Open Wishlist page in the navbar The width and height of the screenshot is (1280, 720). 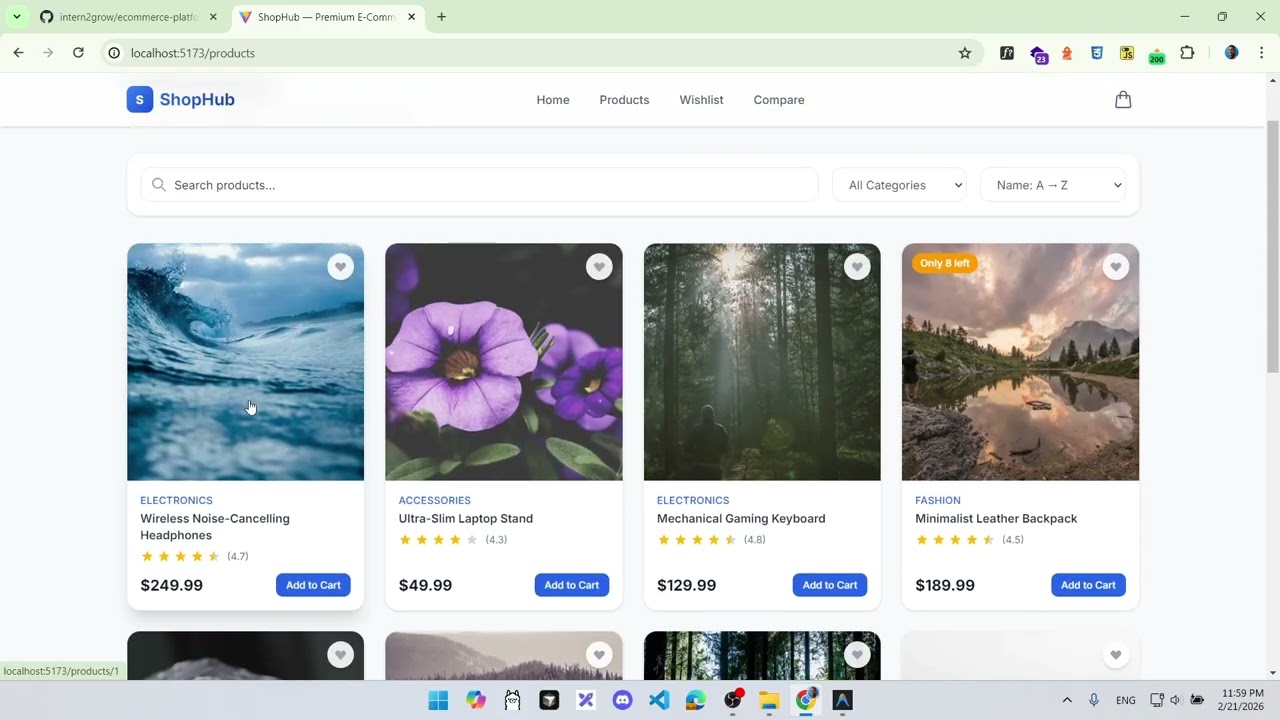[x=701, y=100]
